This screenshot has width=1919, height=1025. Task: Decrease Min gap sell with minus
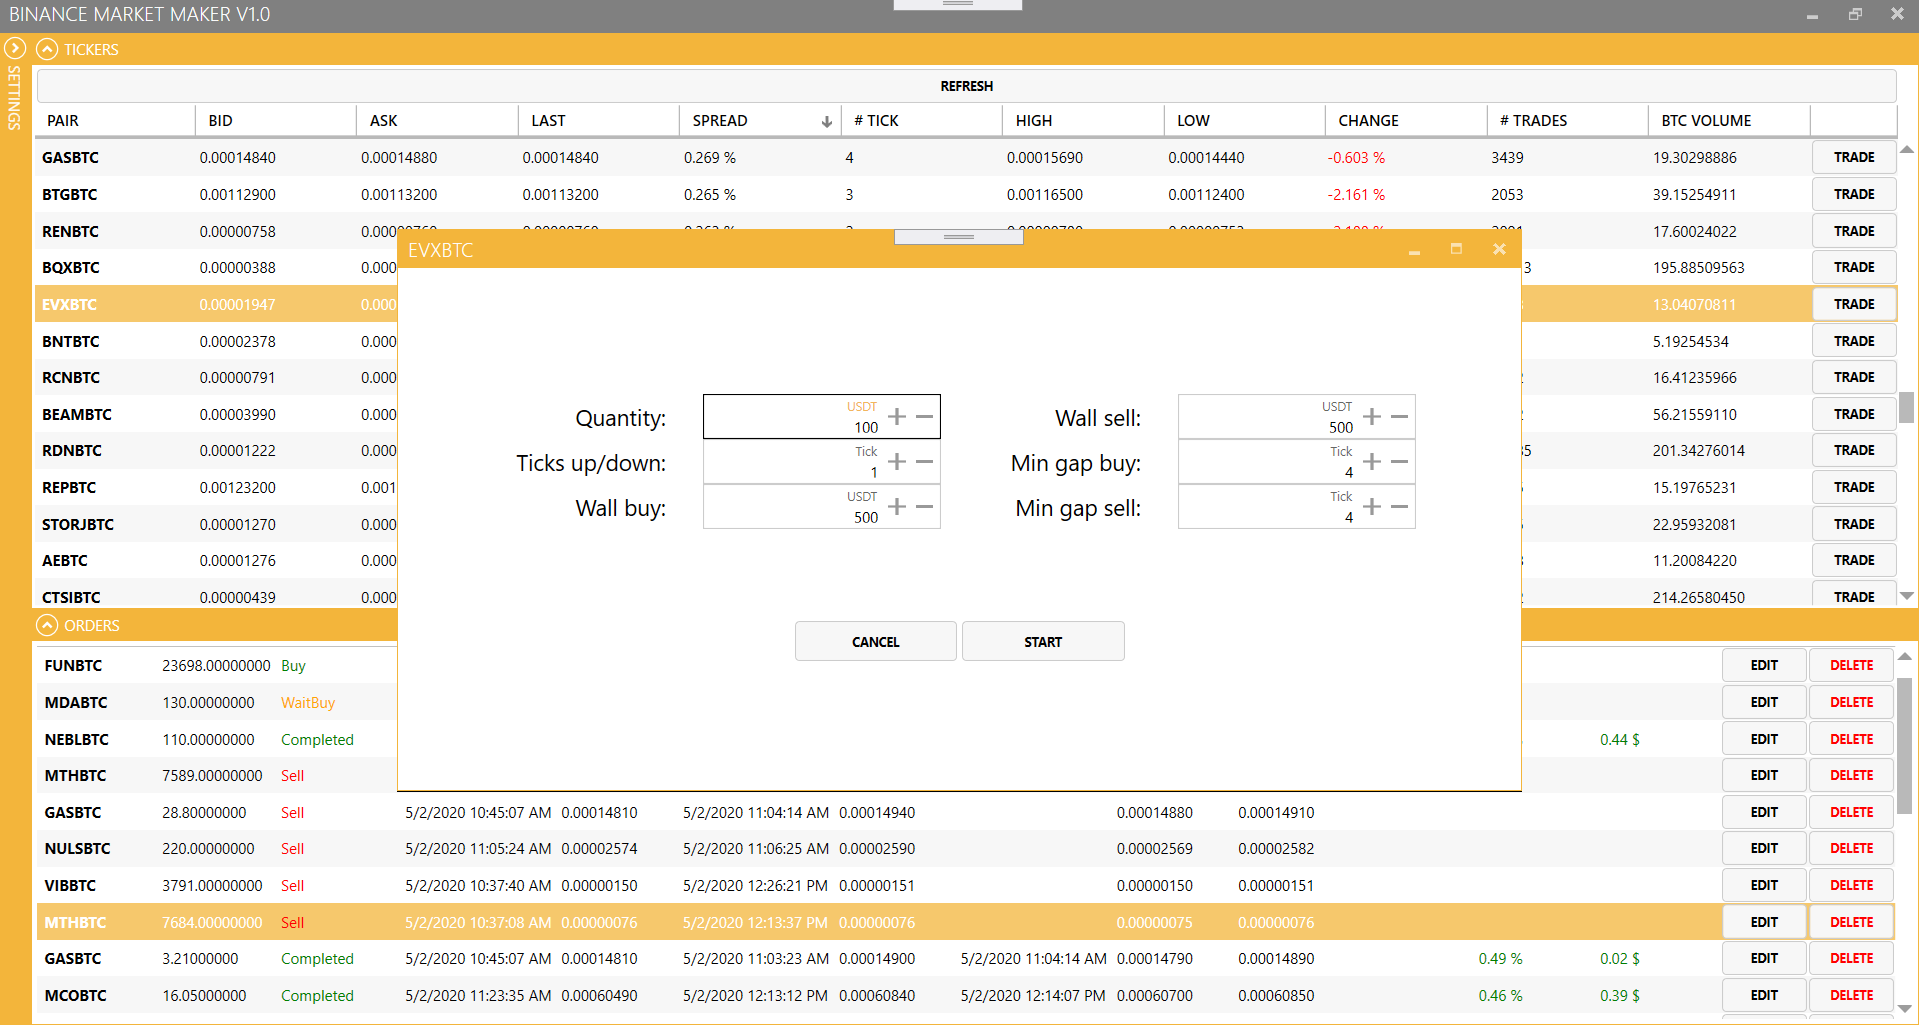point(1399,506)
